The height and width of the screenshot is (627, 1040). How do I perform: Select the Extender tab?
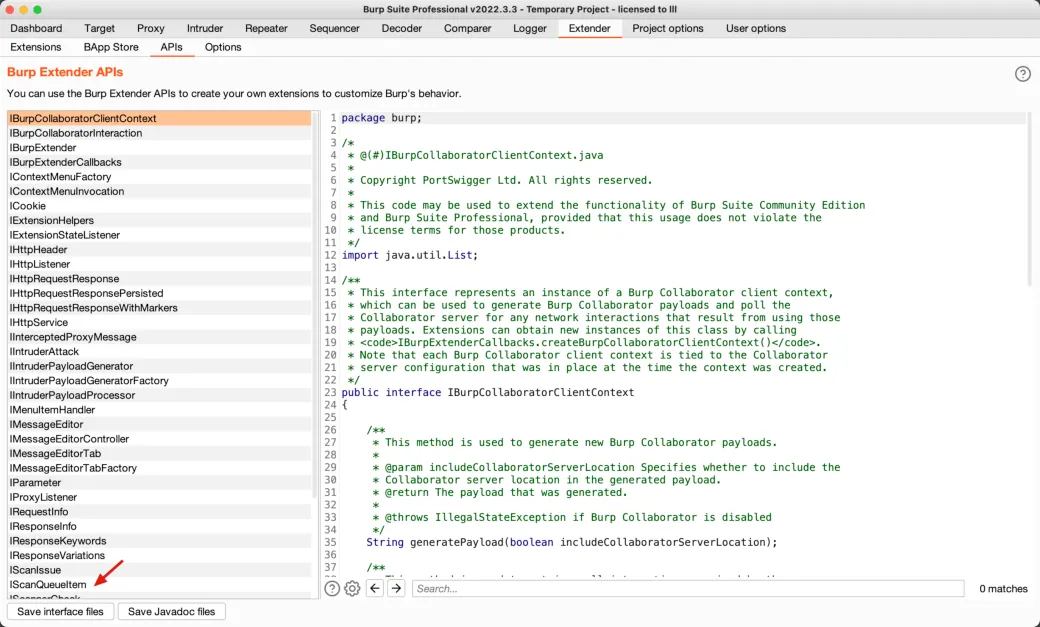pos(590,29)
